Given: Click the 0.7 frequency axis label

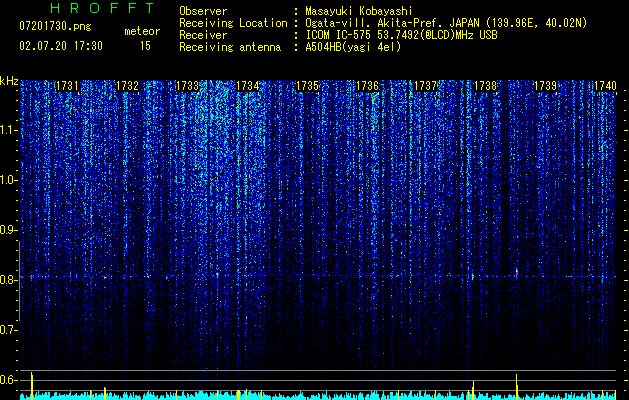Looking at the screenshot, I should click(7, 330).
